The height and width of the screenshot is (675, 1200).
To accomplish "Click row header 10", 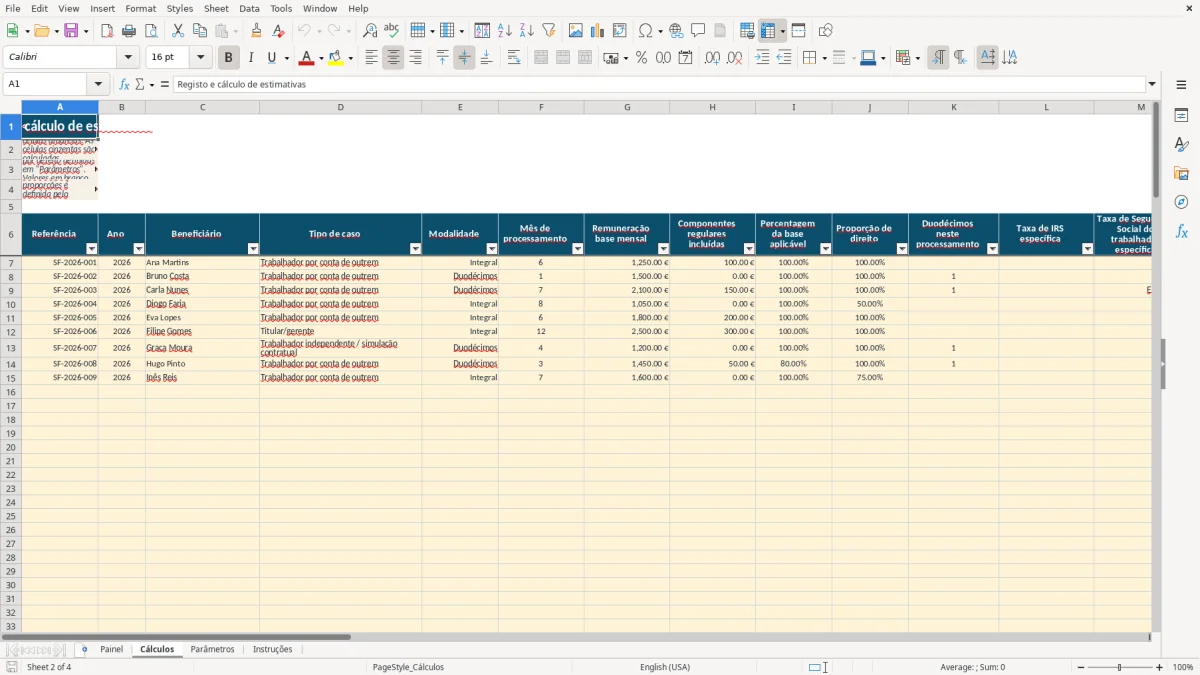I will click(x=11, y=304).
